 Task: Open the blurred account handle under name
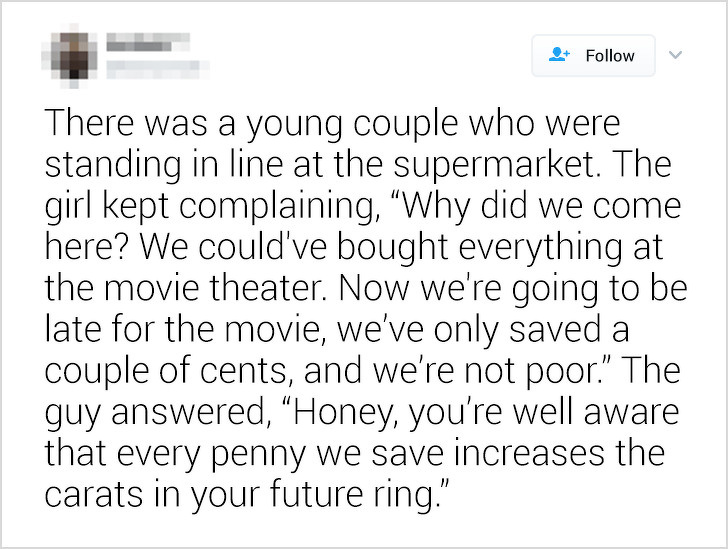tap(157, 70)
